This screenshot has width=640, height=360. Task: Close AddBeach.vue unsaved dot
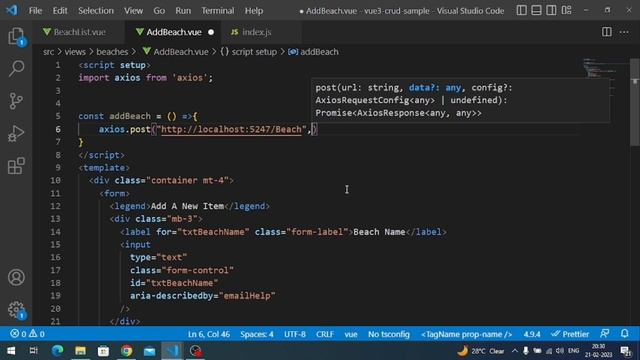coord(211,32)
